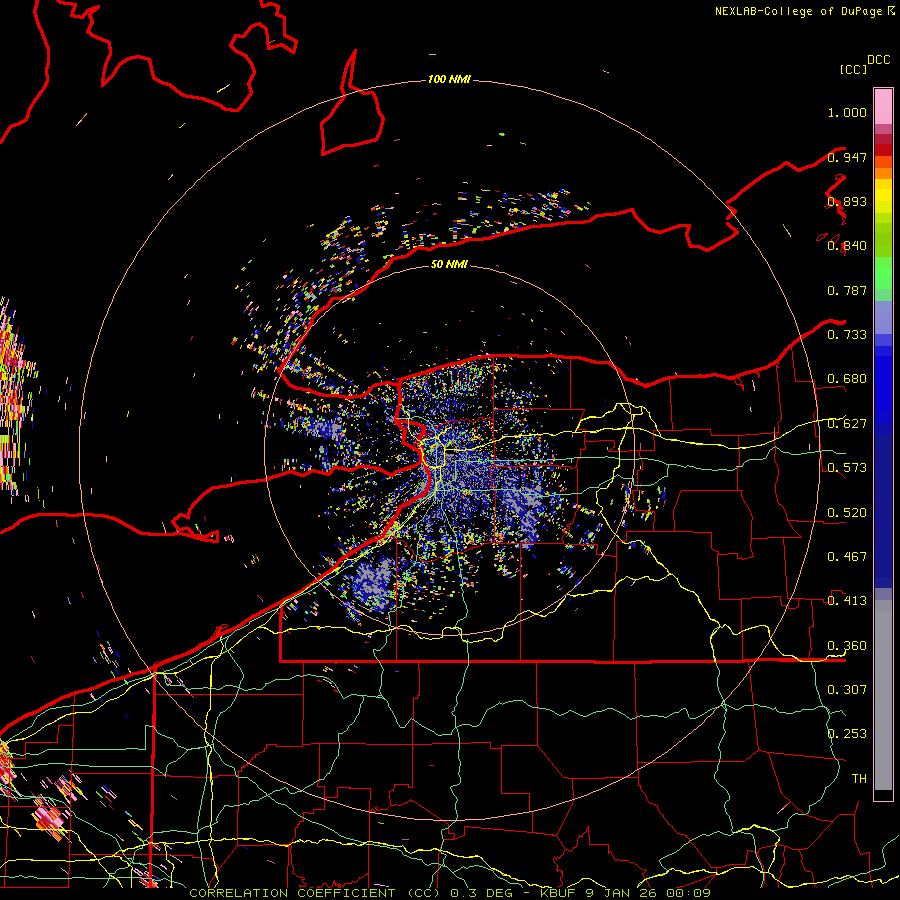Click the KBUF station identifier in the caption

[x=557, y=893]
